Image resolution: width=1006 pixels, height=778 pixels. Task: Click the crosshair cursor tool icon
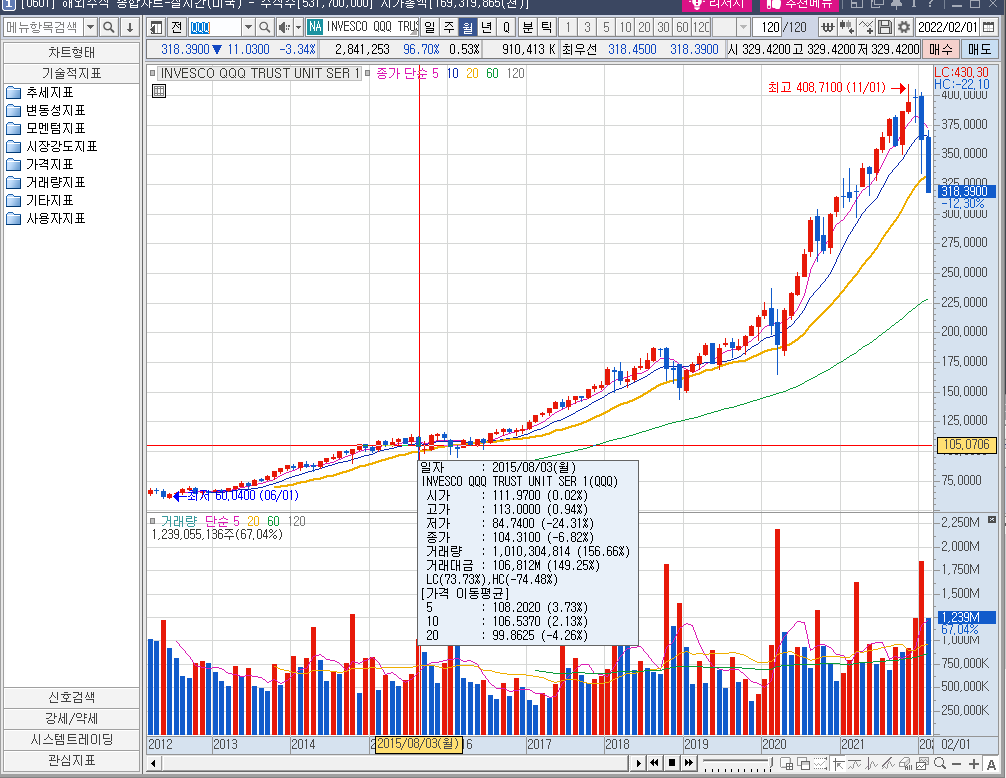(x=837, y=763)
